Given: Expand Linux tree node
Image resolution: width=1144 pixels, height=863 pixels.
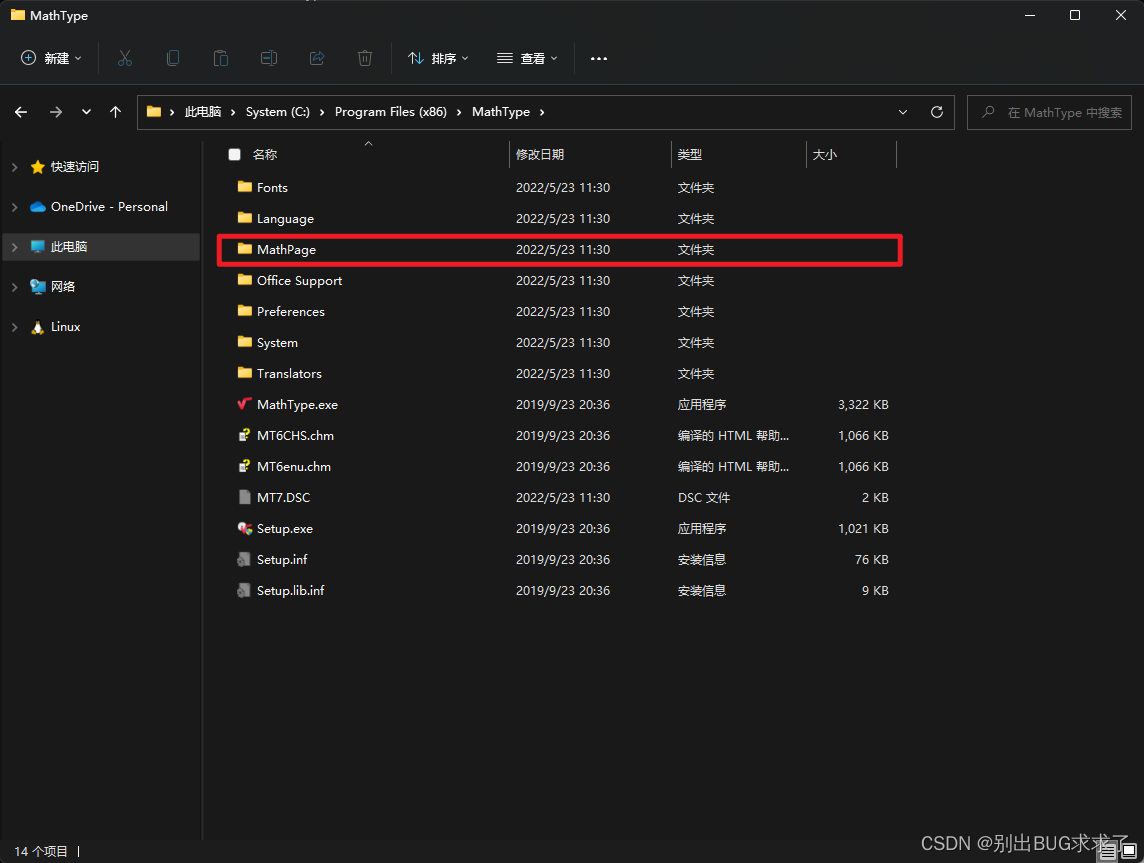Looking at the screenshot, I should pos(15,327).
